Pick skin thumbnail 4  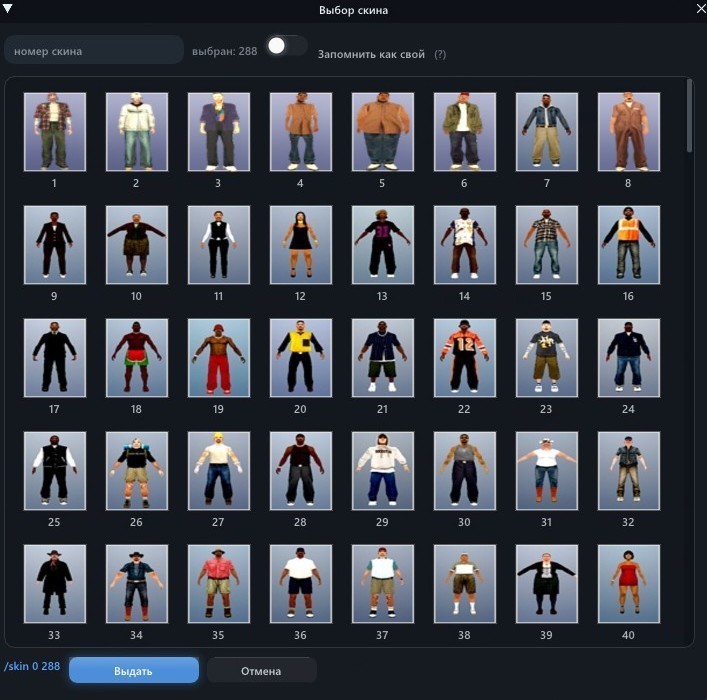[x=301, y=132]
